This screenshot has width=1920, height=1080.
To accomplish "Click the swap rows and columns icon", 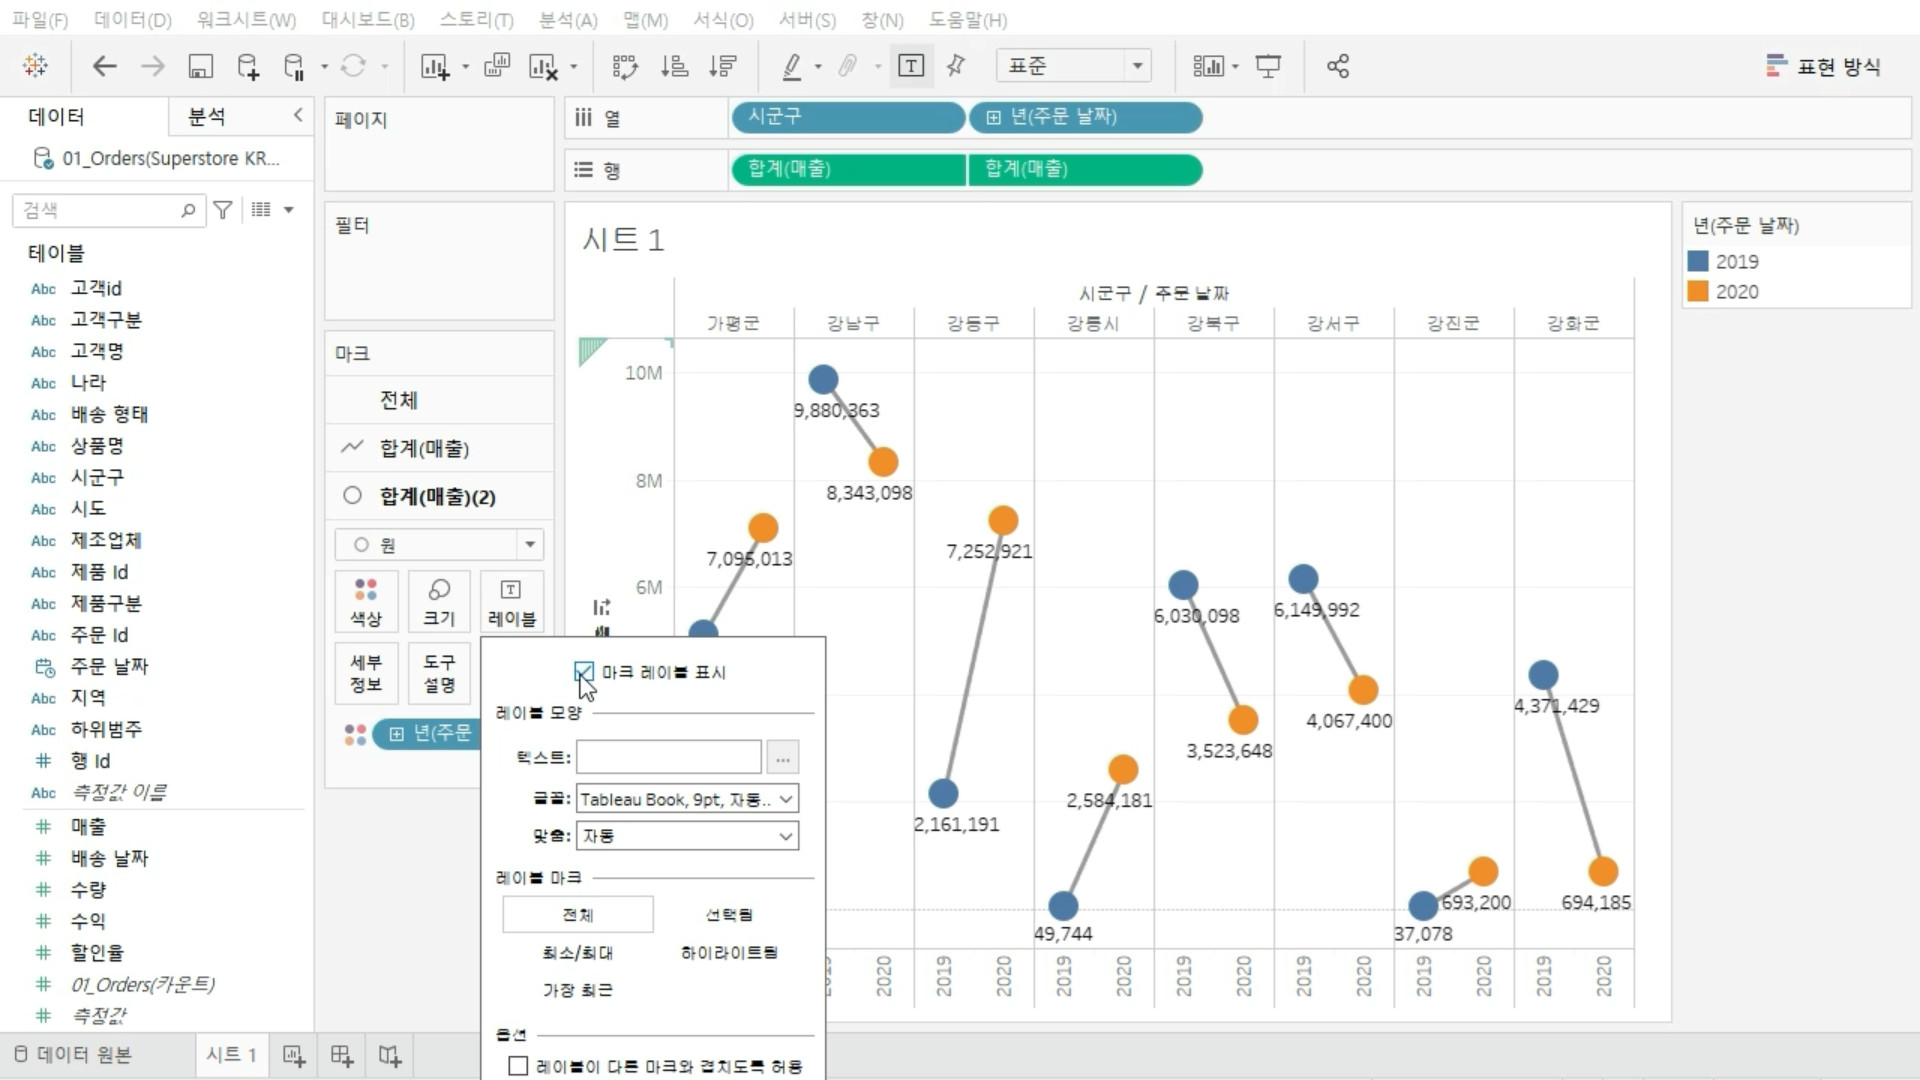I will (x=625, y=66).
